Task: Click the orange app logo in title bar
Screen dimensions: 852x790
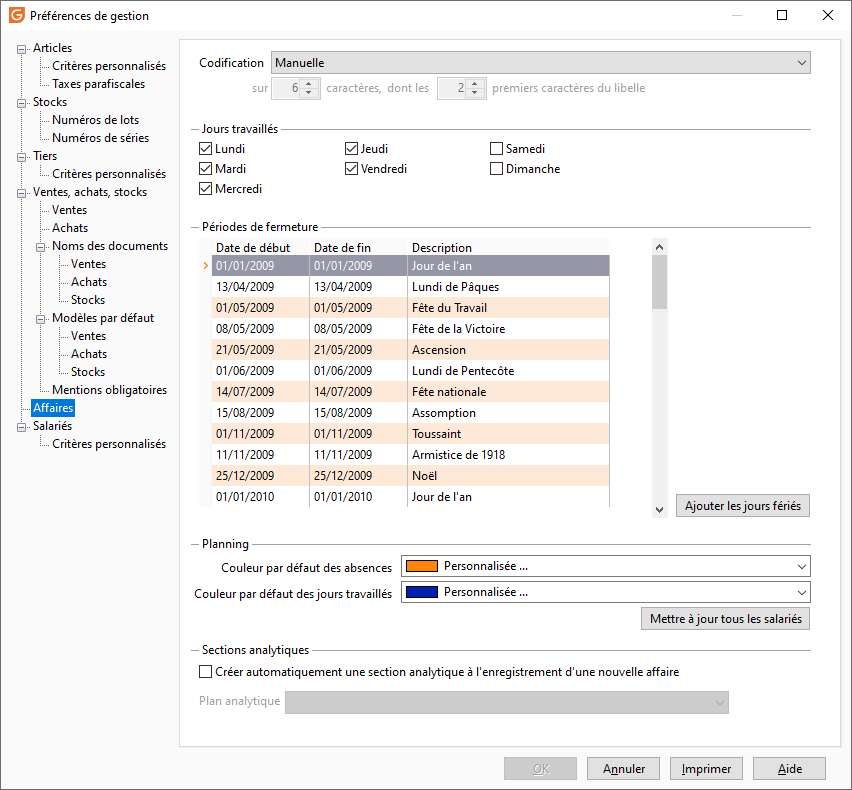Action: (17, 15)
